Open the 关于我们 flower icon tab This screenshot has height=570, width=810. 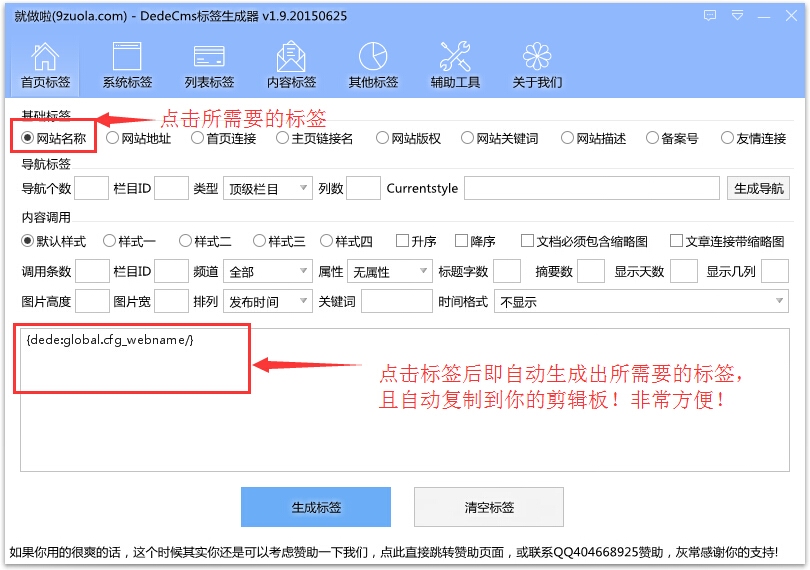pyautogui.click(x=537, y=66)
